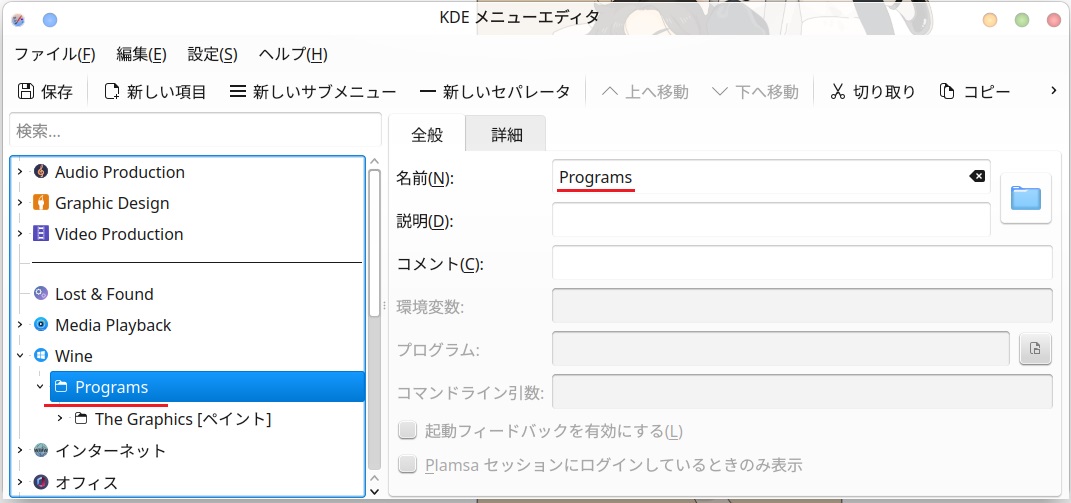Click the Cut scissors icon
The width and height of the screenshot is (1071, 503).
click(838, 92)
